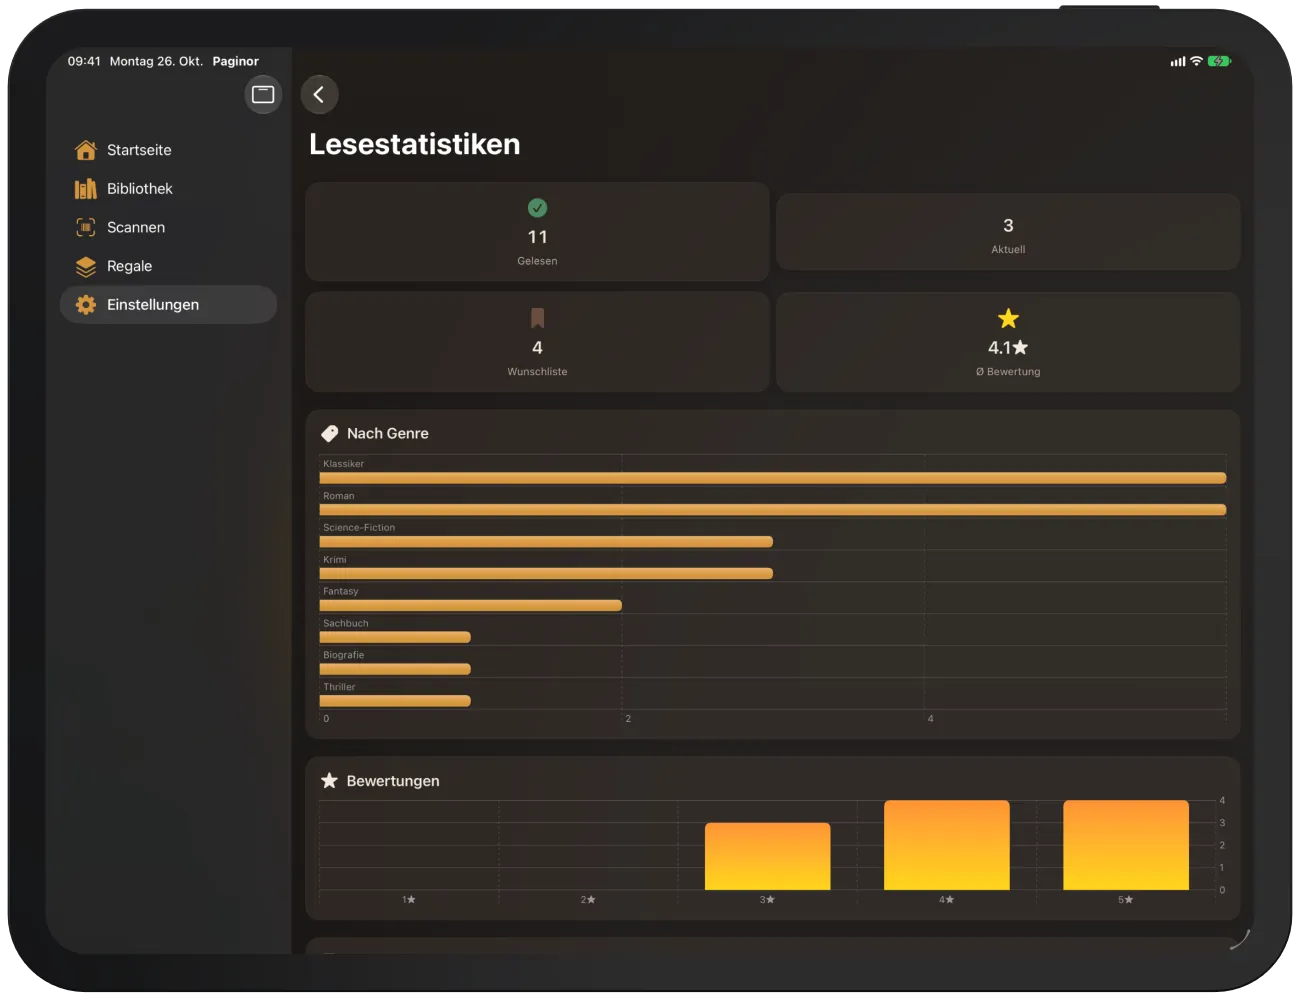Select Scannen in the sidebar
The height and width of the screenshot is (998, 1300).
168,227
